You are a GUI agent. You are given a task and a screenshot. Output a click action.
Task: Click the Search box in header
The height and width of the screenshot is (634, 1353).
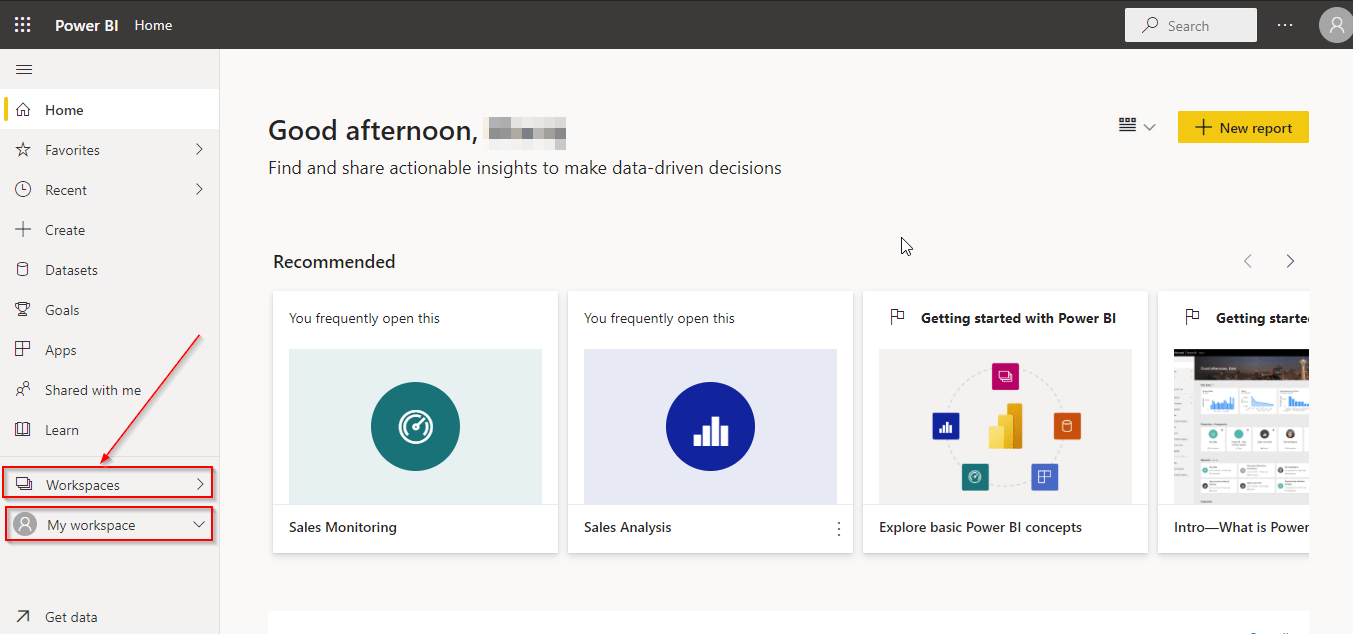(1190, 26)
